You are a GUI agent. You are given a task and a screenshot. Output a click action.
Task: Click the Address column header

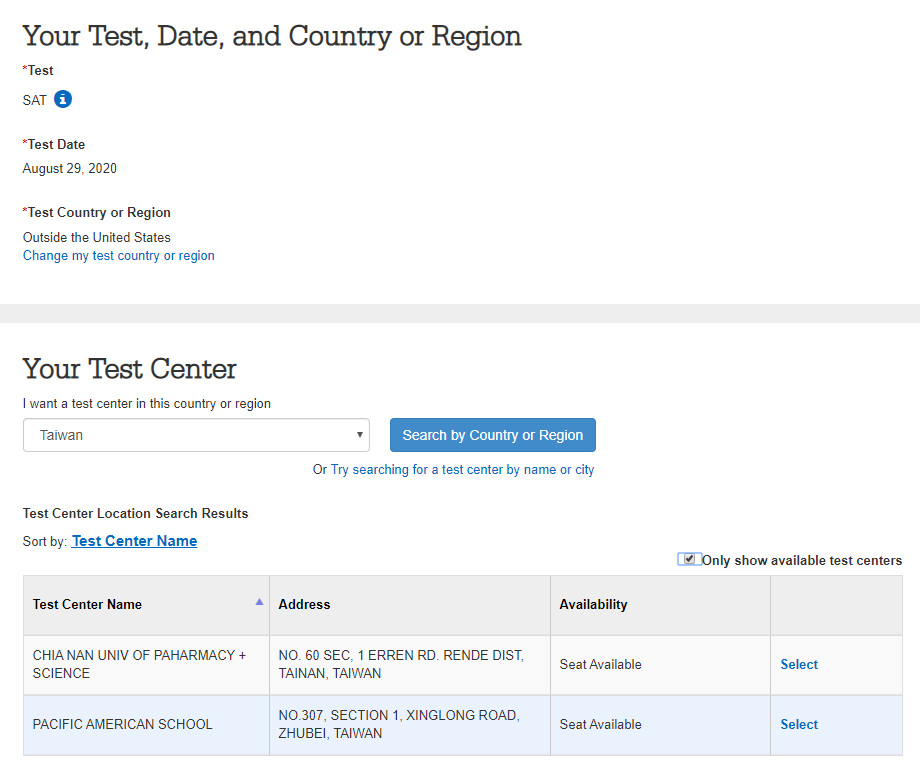[304, 604]
